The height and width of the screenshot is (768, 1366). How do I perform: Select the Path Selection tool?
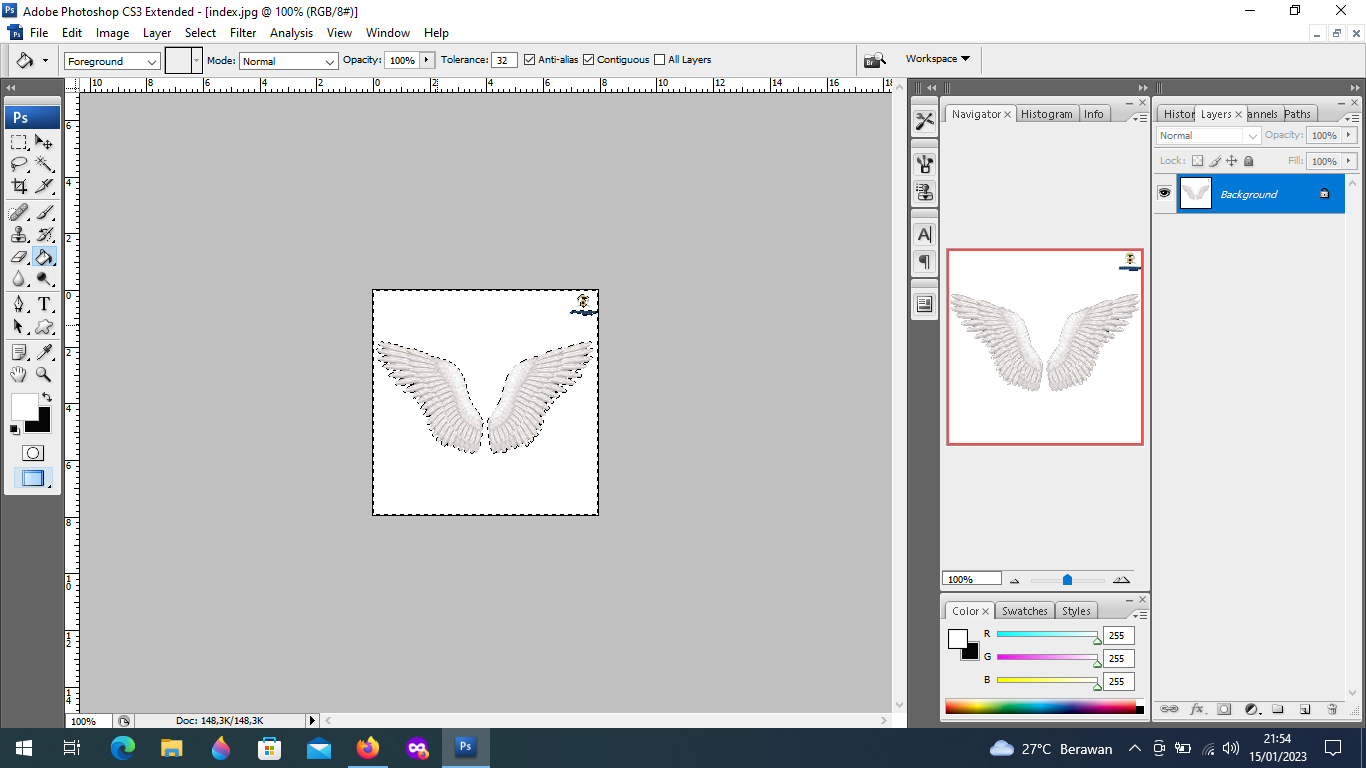pyautogui.click(x=19, y=326)
